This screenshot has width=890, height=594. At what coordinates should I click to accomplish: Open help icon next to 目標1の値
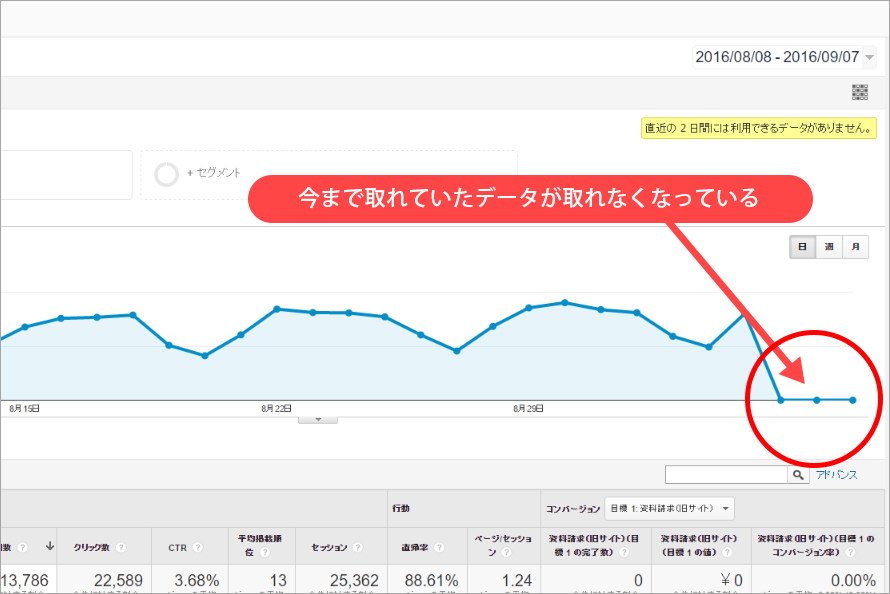(727, 553)
